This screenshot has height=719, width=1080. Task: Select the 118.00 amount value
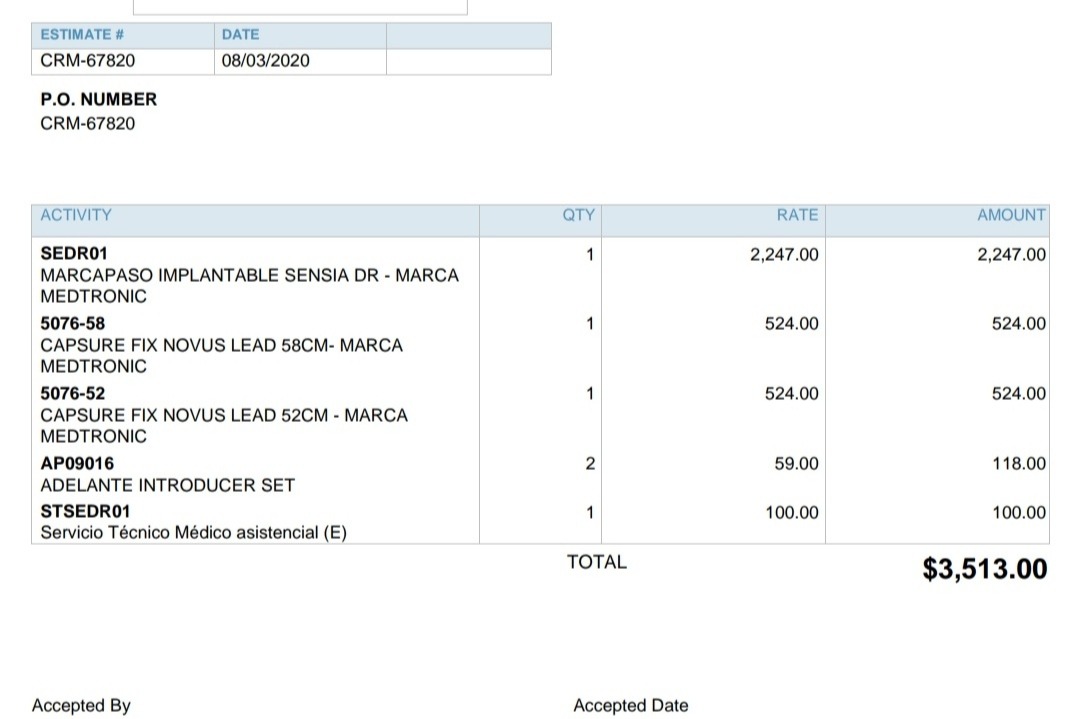click(x=1019, y=463)
